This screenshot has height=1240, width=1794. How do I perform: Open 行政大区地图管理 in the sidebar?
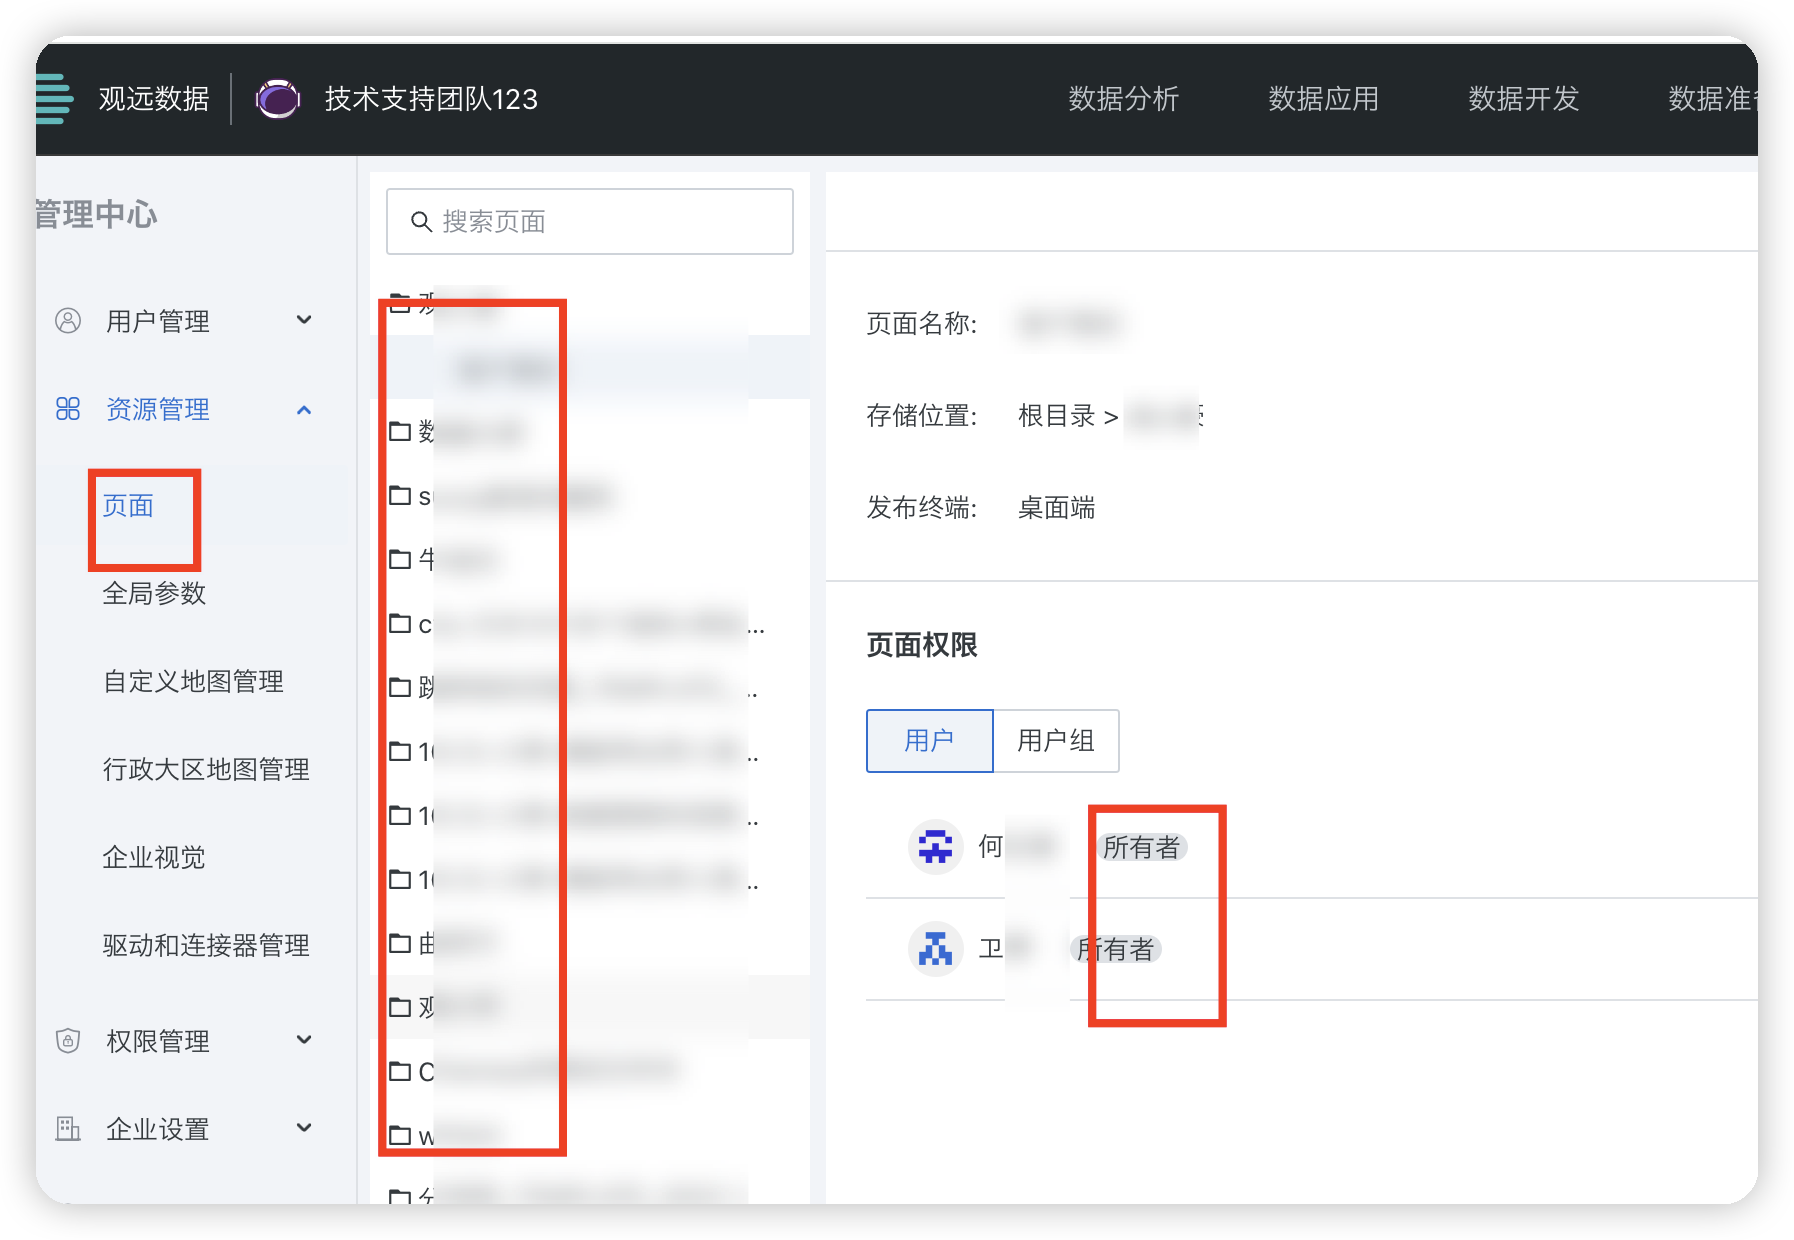click(x=206, y=770)
